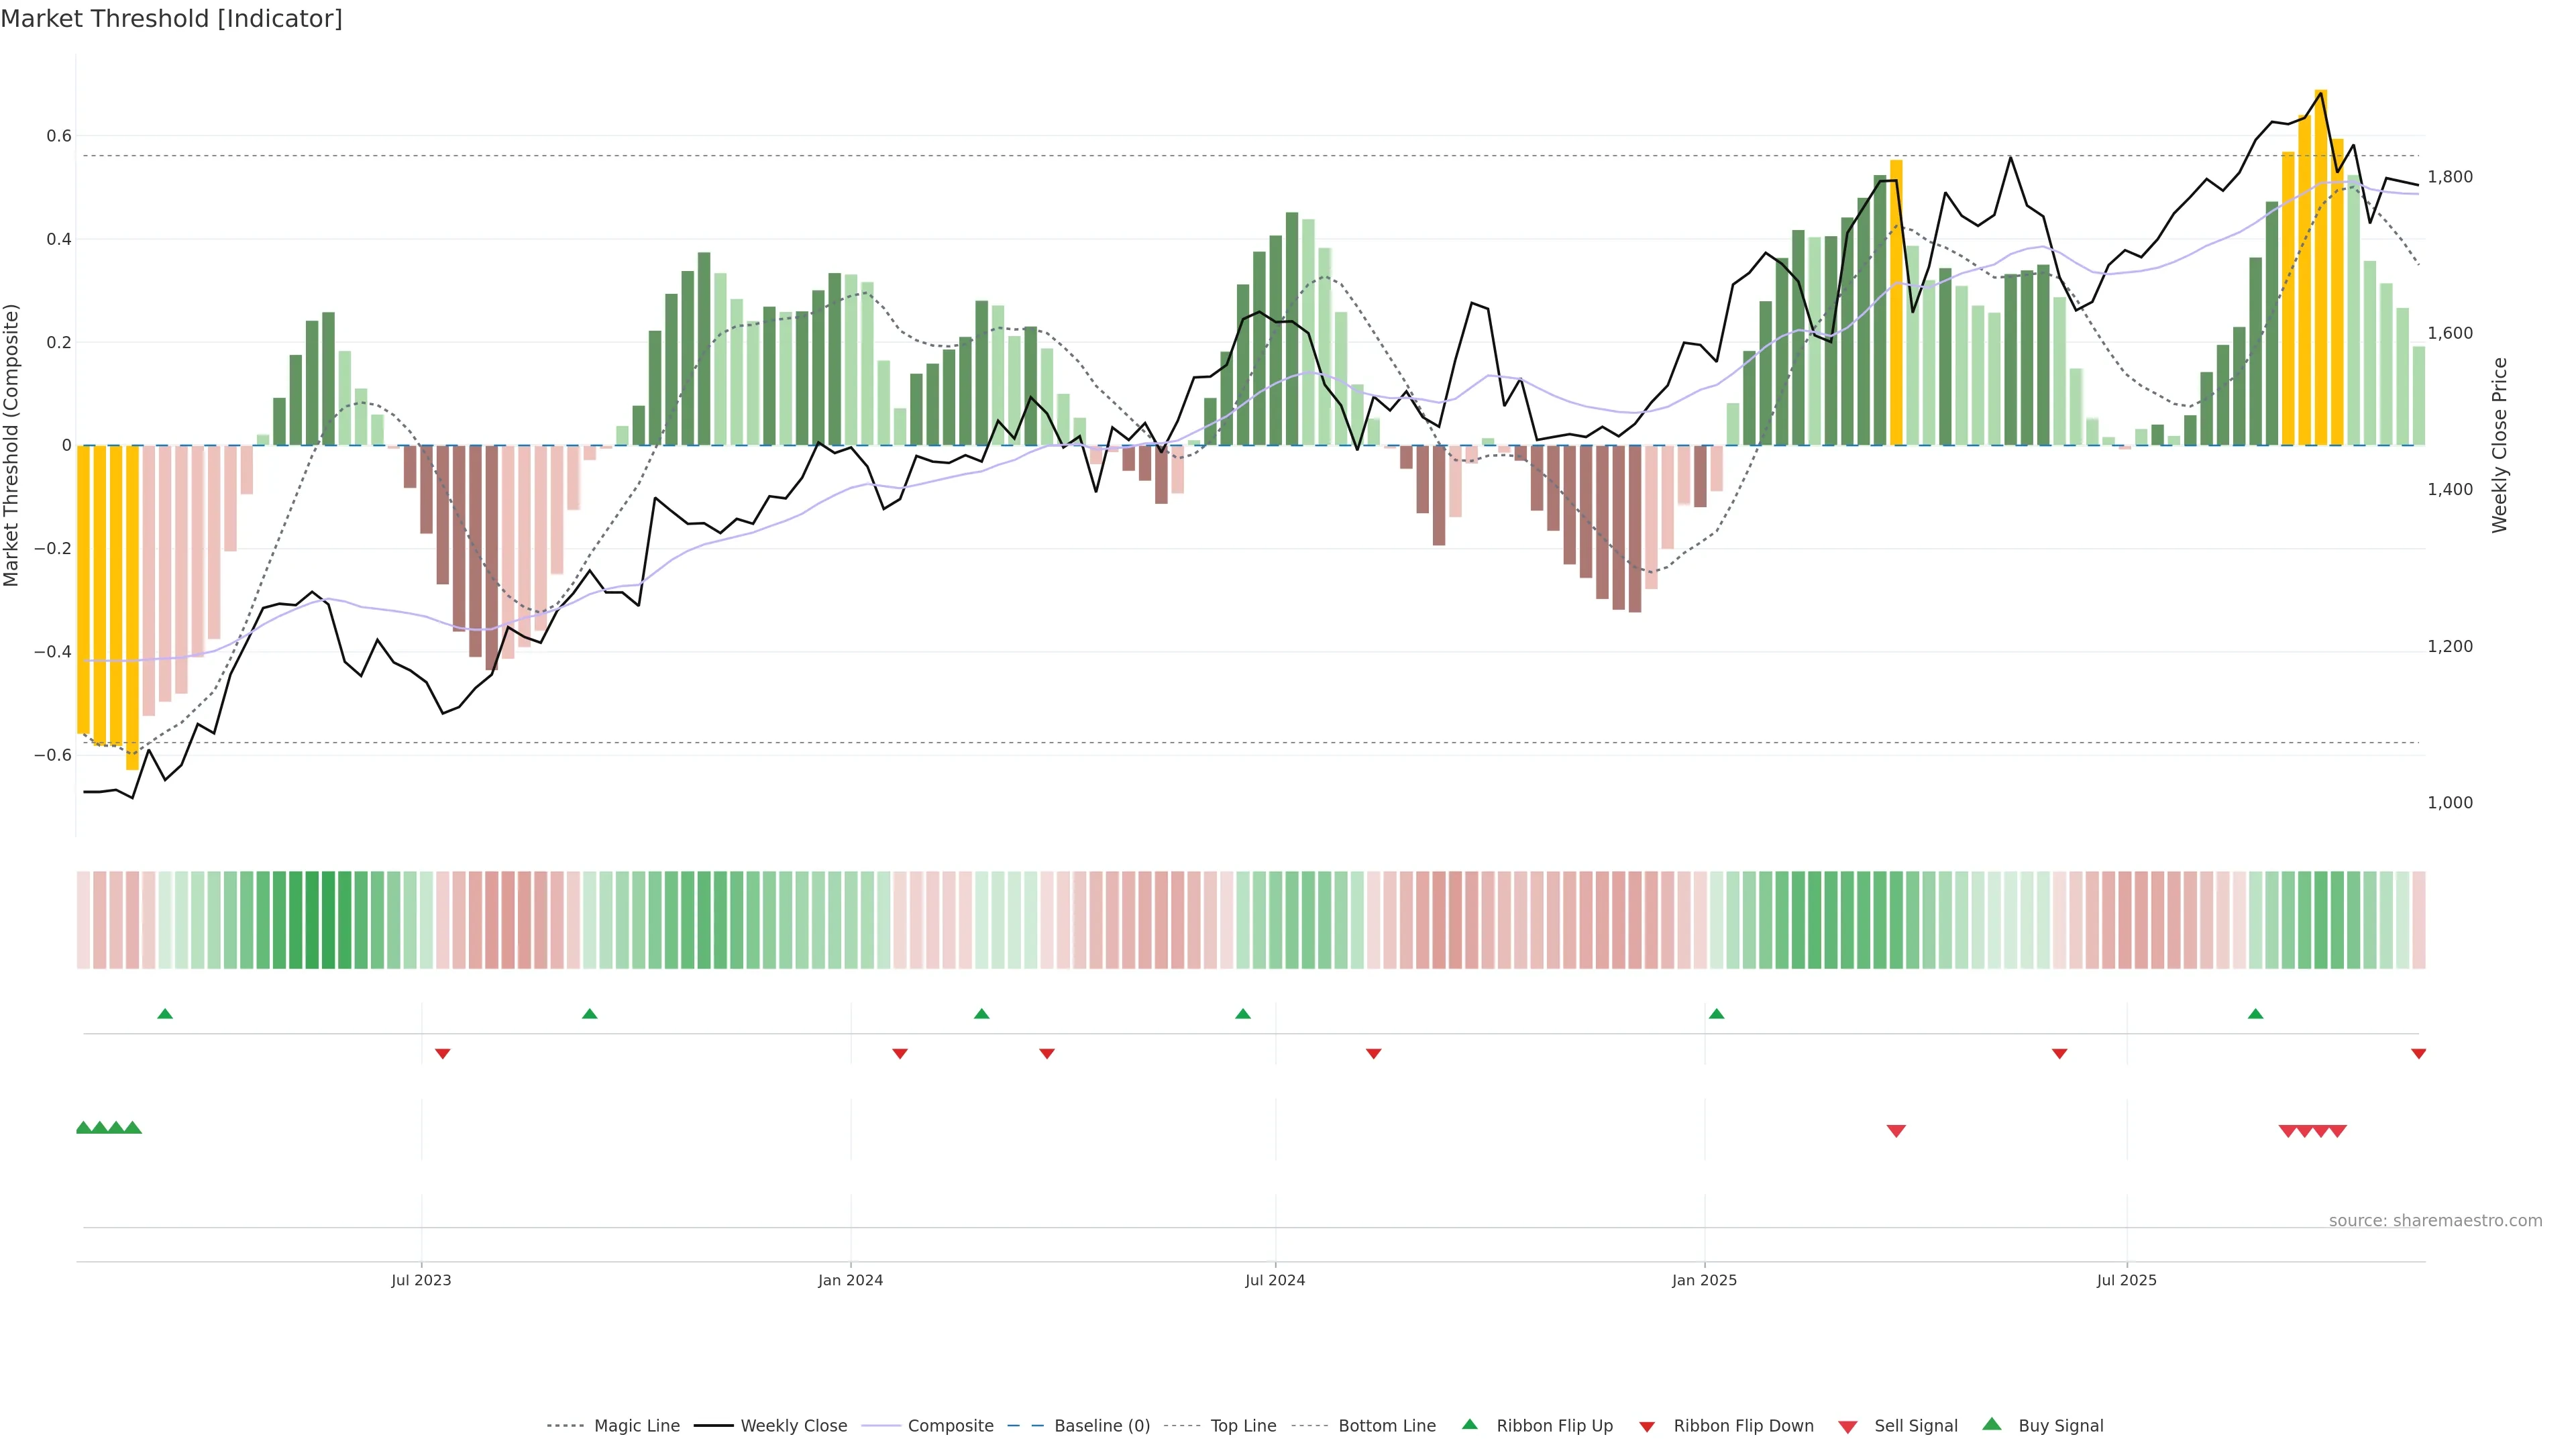This screenshot has width=2576, height=1449.
Task: Click green flip-up marker just before Jul 2024
Action: (x=1243, y=1014)
